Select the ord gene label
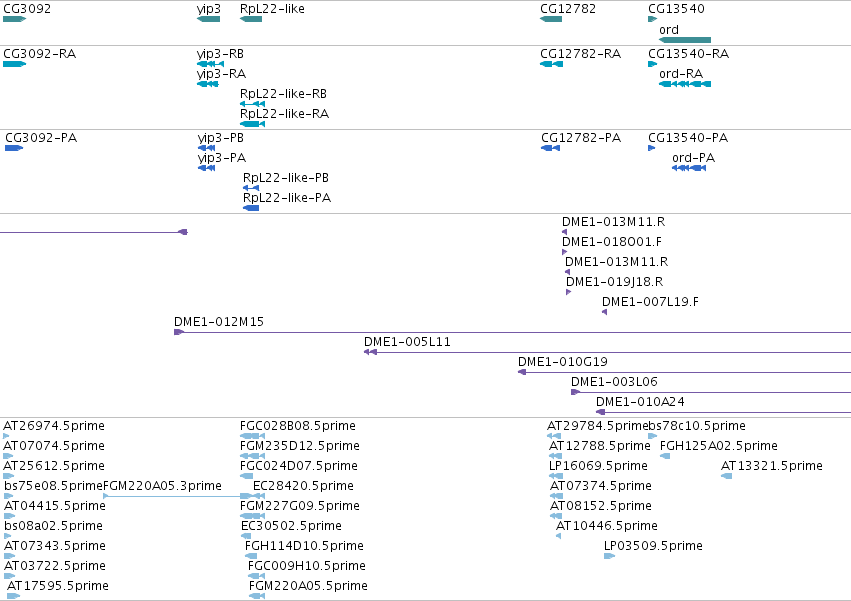This screenshot has width=851, height=601. (x=669, y=30)
